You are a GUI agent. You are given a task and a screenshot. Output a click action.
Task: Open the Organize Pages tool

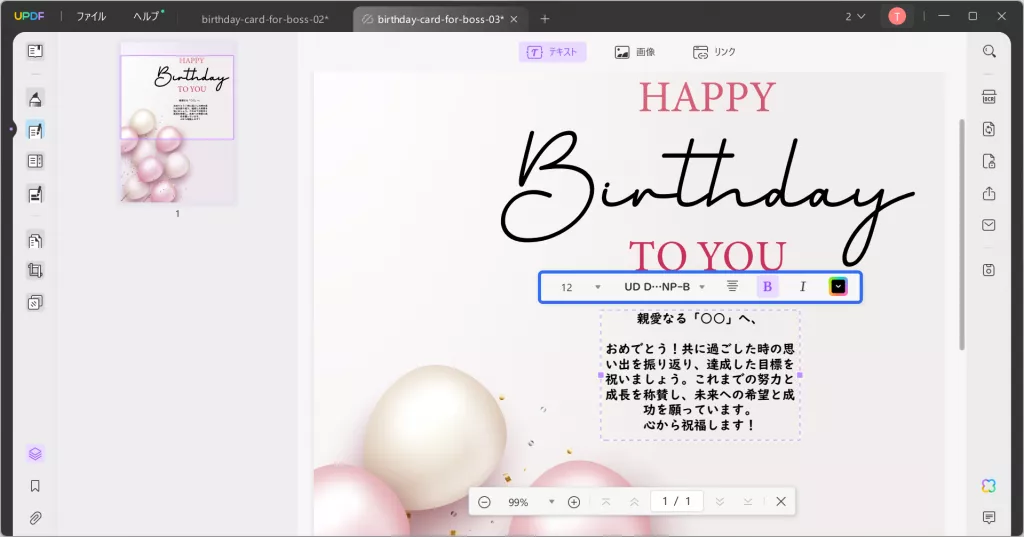pyautogui.click(x=35, y=240)
